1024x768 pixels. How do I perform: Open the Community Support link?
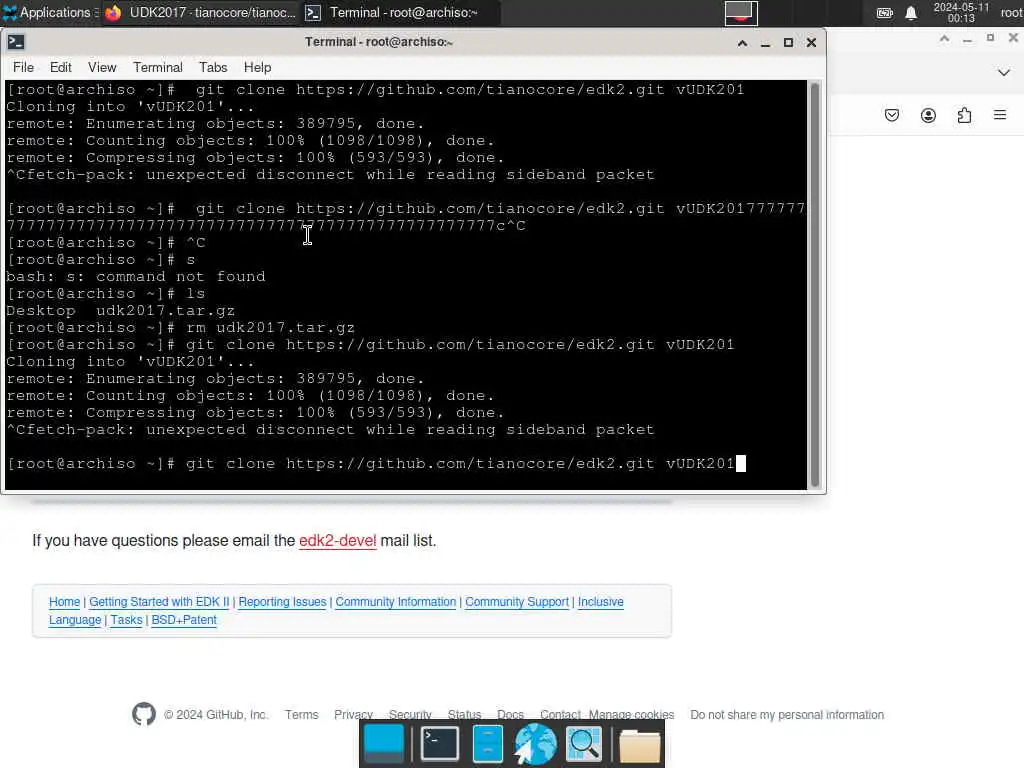517,601
